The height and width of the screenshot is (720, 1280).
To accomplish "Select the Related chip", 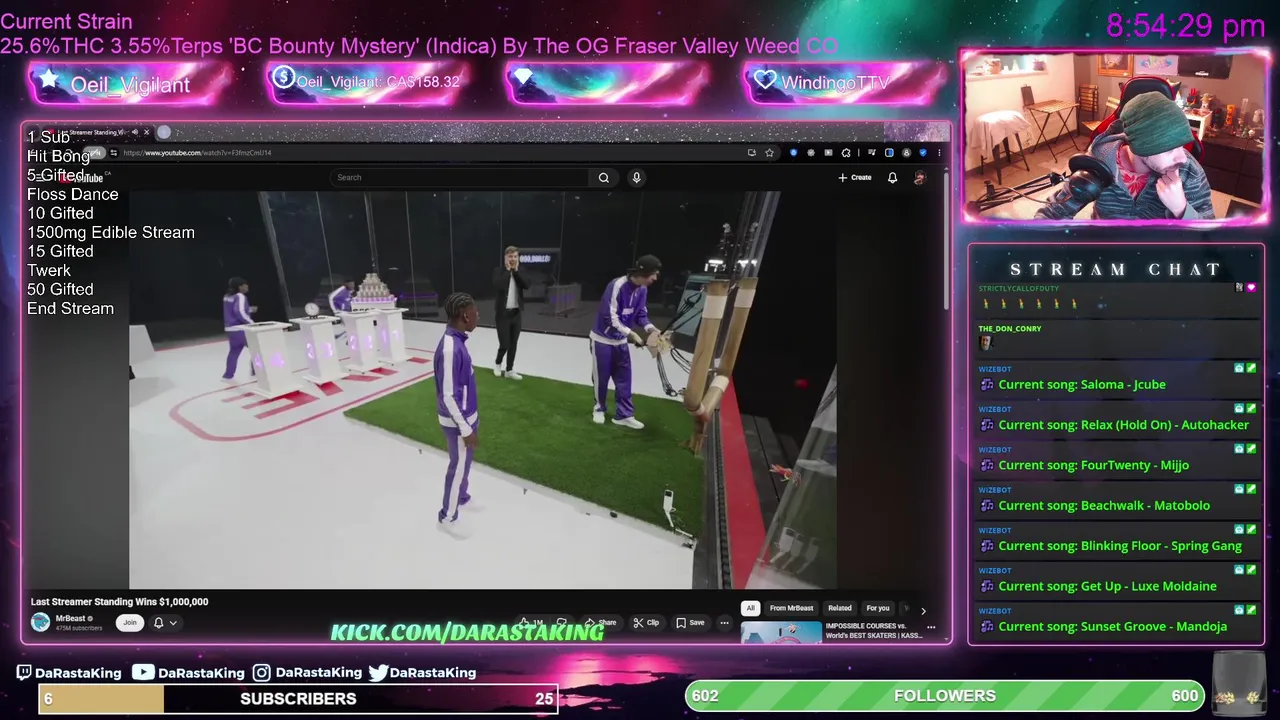I will point(840,608).
